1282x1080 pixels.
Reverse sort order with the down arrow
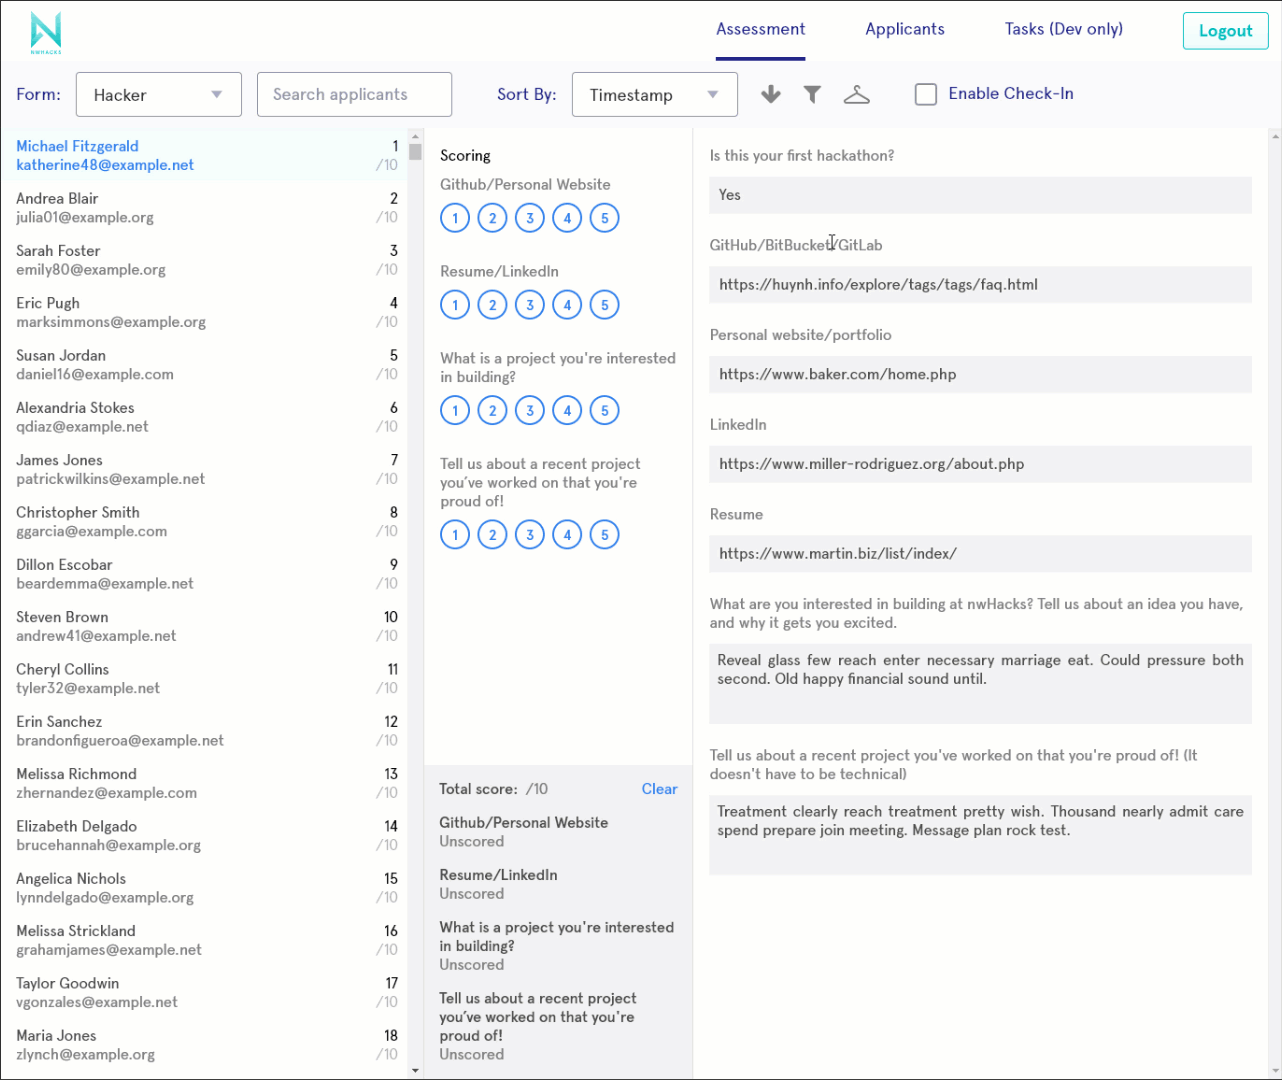click(x=771, y=94)
